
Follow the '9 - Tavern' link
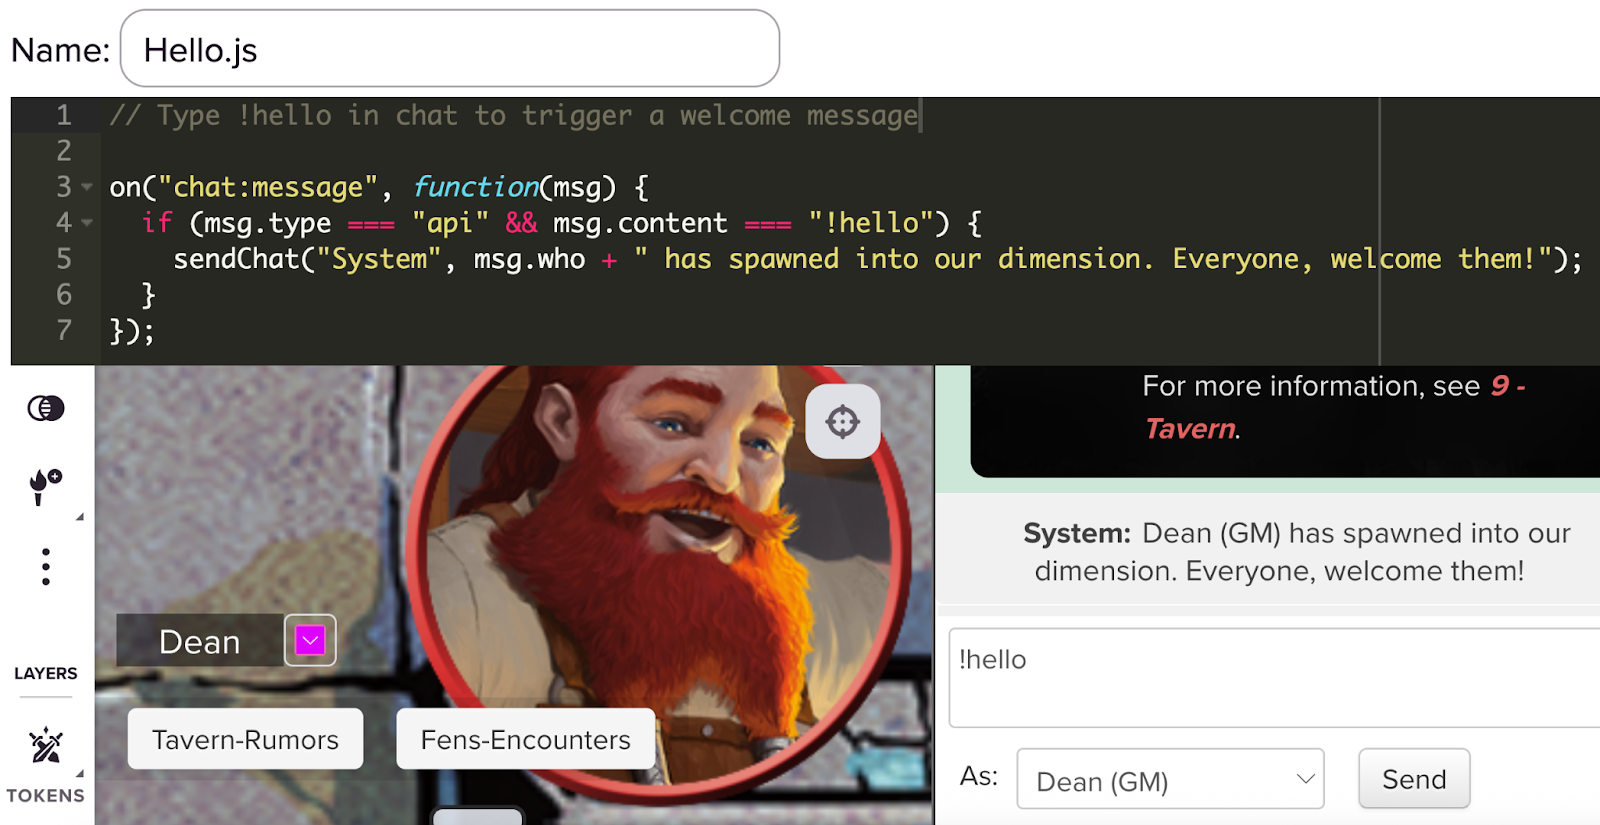tap(1190, 428)
